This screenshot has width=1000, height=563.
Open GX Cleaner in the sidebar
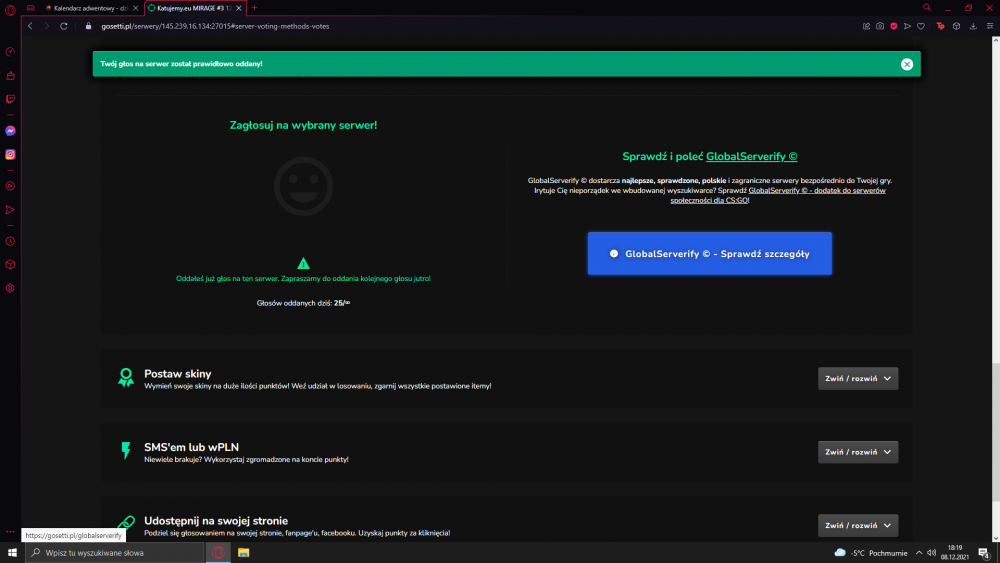10,75
